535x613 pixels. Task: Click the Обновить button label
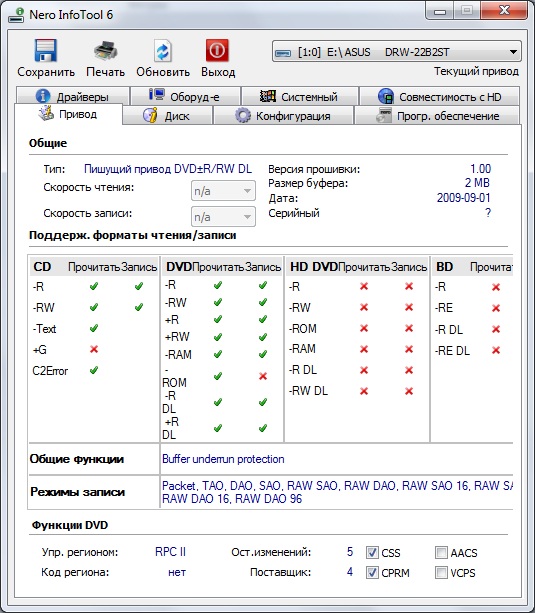[163, 72]
